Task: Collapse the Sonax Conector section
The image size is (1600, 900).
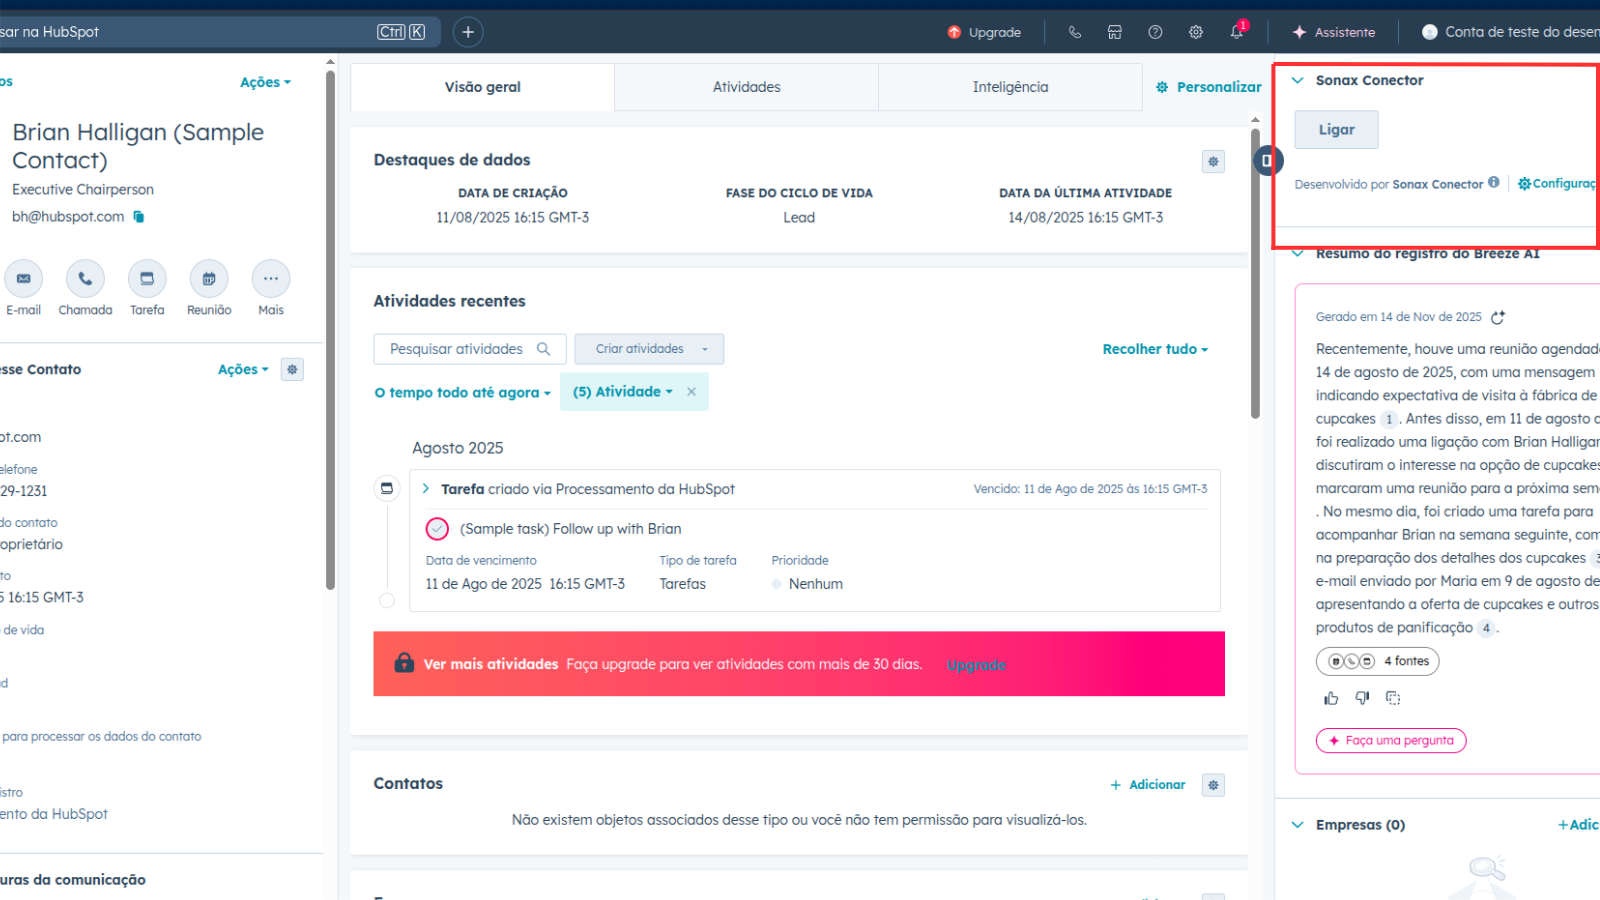Action: coord(1298,80)
